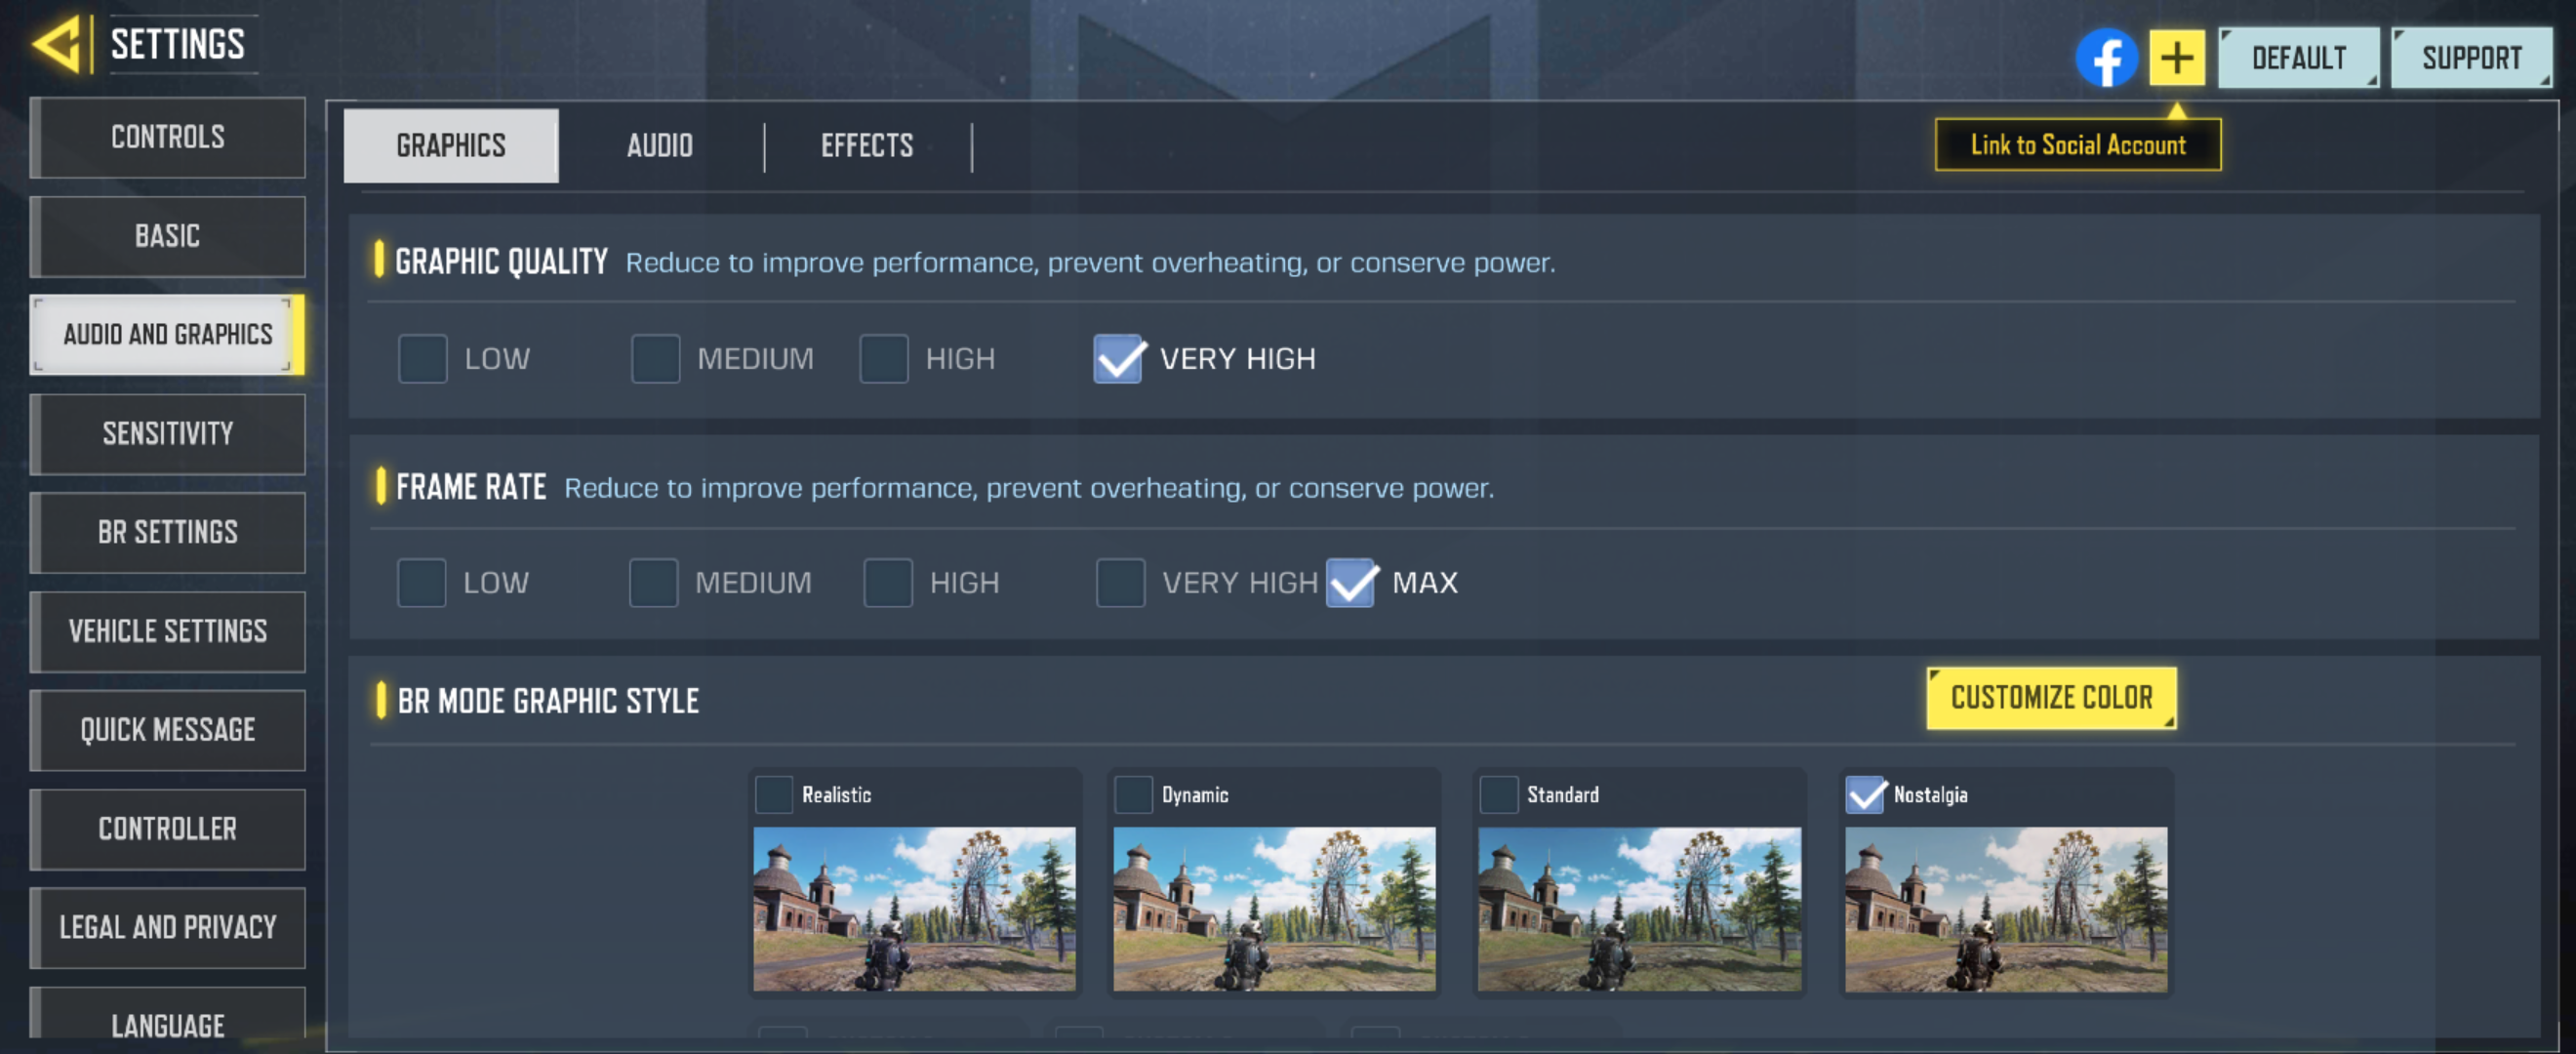The height and width of the screenshot is (1054, 2576).
Task: Set Graphic Quality to HIGH
Action: 883,359
